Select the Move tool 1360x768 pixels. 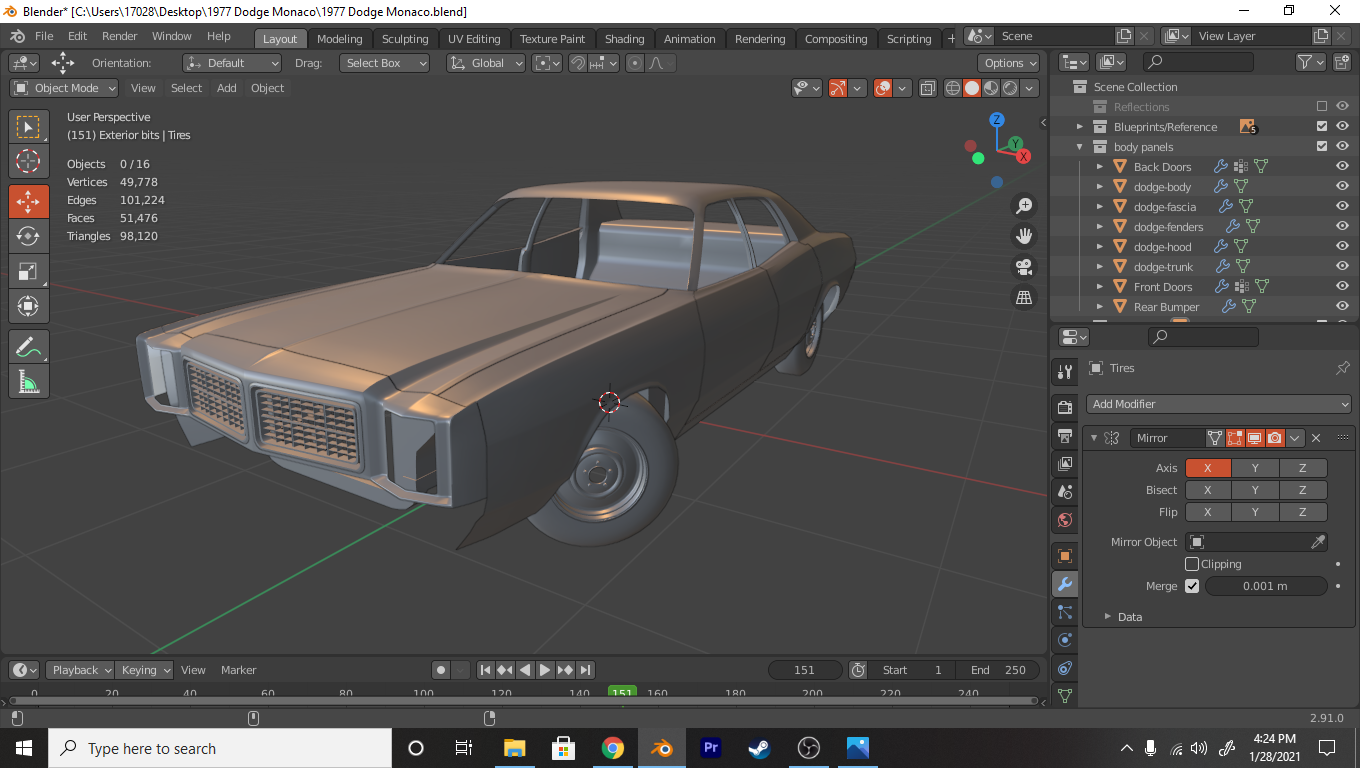tap(29, 201)
